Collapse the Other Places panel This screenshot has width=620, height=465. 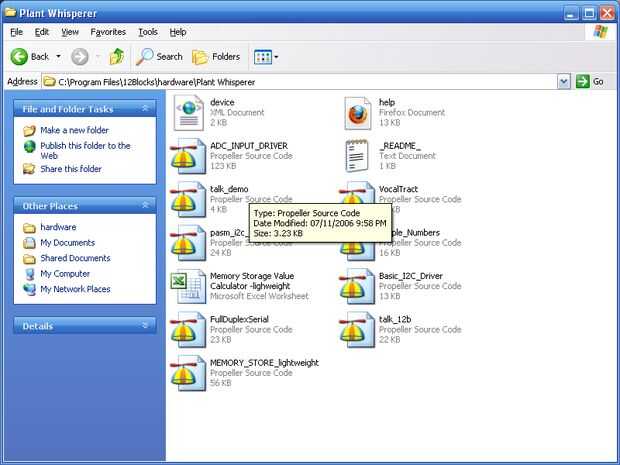(145, 205)
